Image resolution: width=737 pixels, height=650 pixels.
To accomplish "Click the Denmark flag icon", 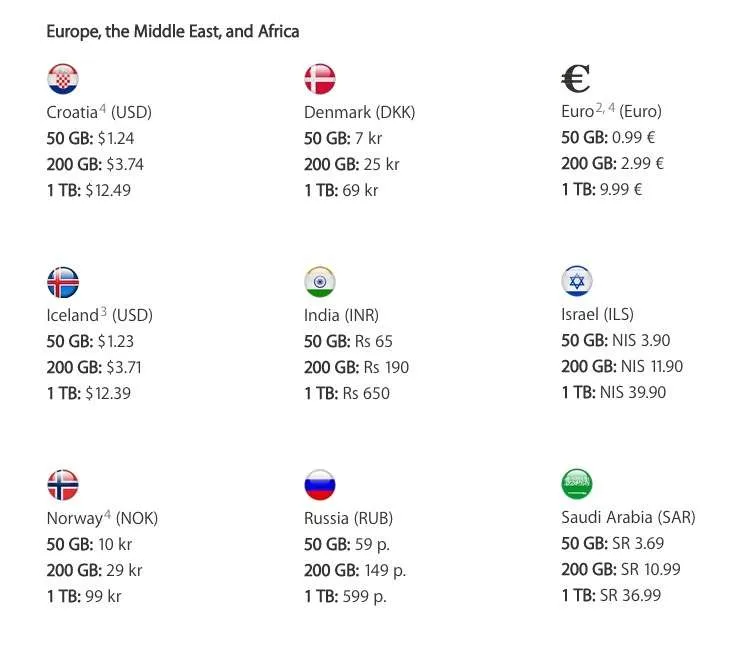I will [x=320, y=79].
